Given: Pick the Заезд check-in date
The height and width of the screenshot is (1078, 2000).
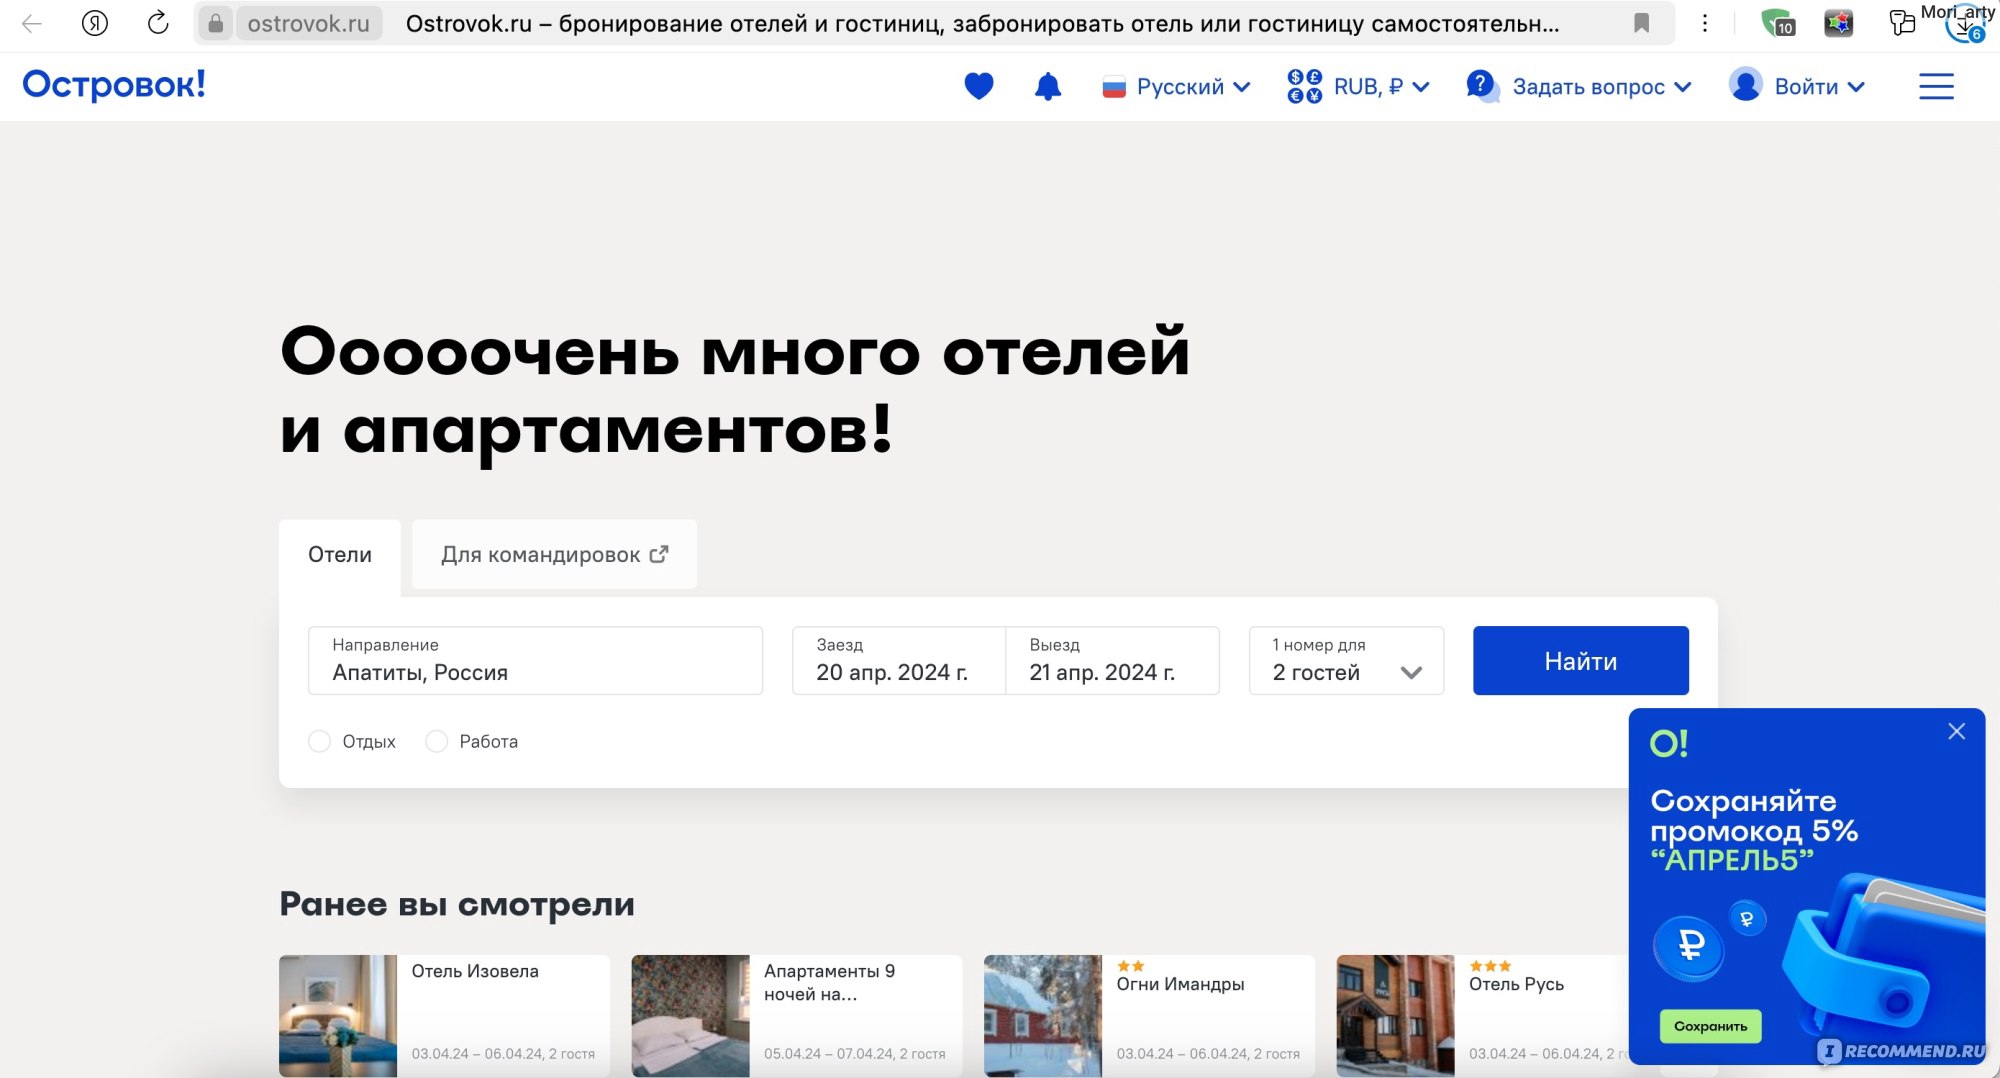Looking at the screenshot, I should pos(899,661).
